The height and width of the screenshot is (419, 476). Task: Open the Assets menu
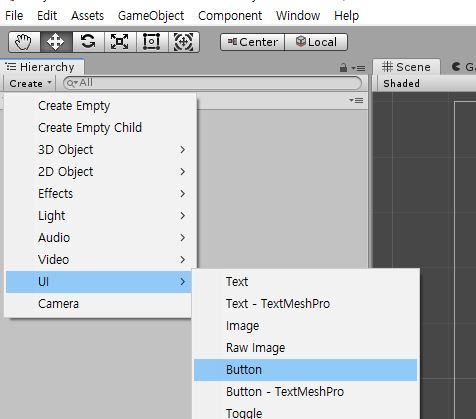88,16
